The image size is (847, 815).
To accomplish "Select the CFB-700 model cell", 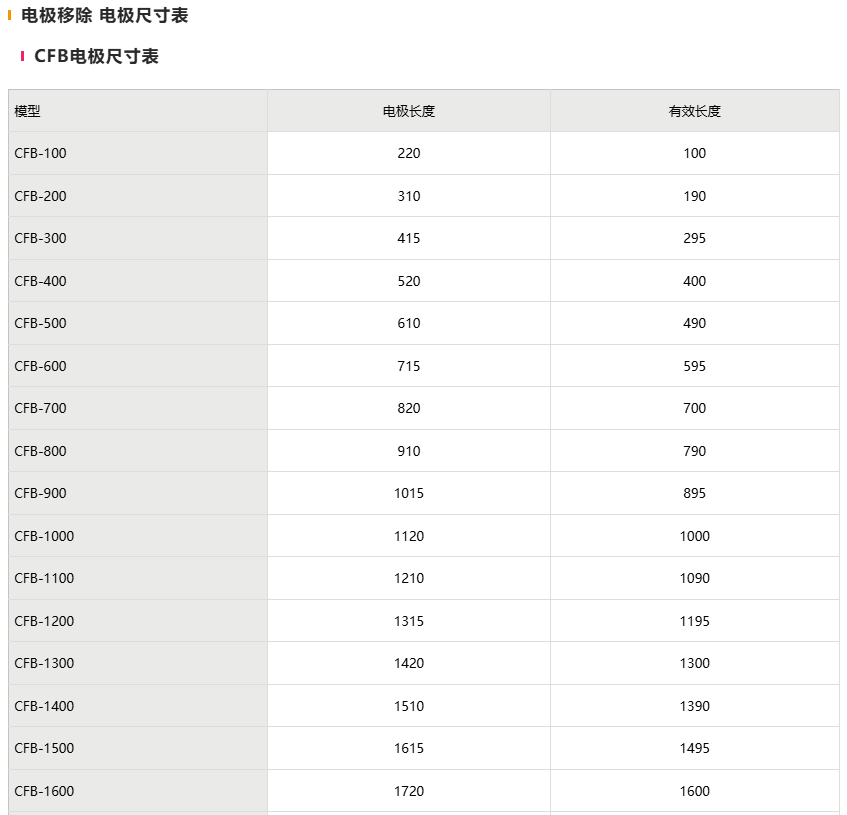I will (x=41, y=408).
